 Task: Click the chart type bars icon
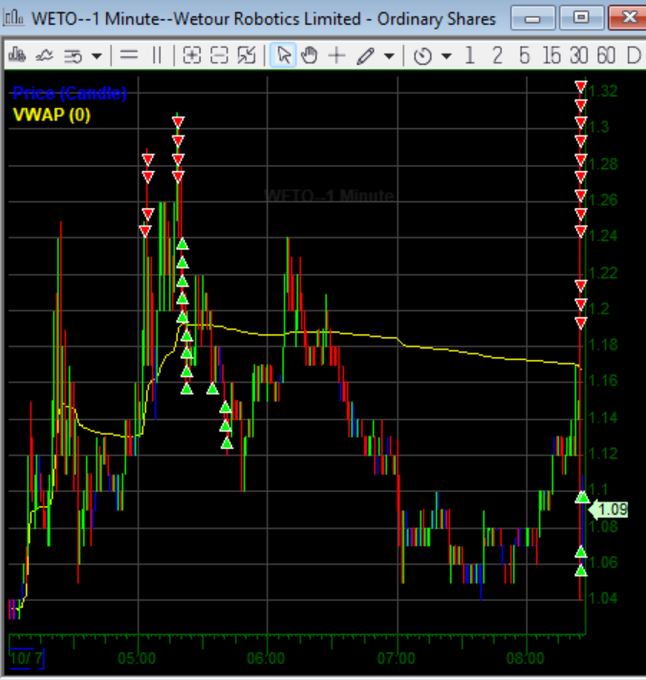tap(17, 56)
